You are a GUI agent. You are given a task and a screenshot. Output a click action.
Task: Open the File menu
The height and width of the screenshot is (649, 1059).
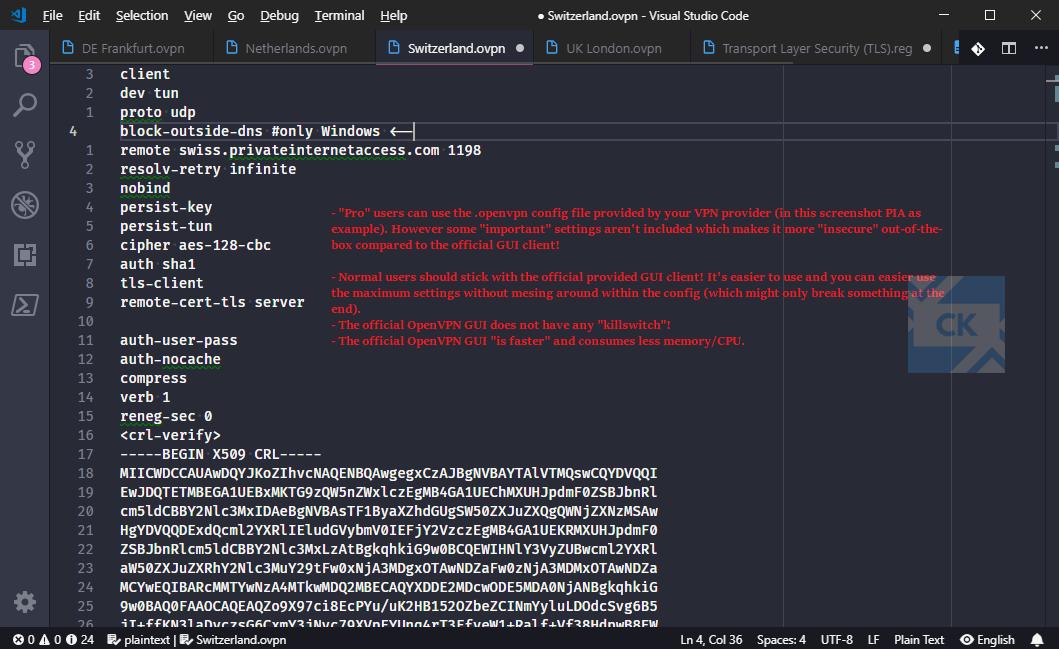(52, 16)
